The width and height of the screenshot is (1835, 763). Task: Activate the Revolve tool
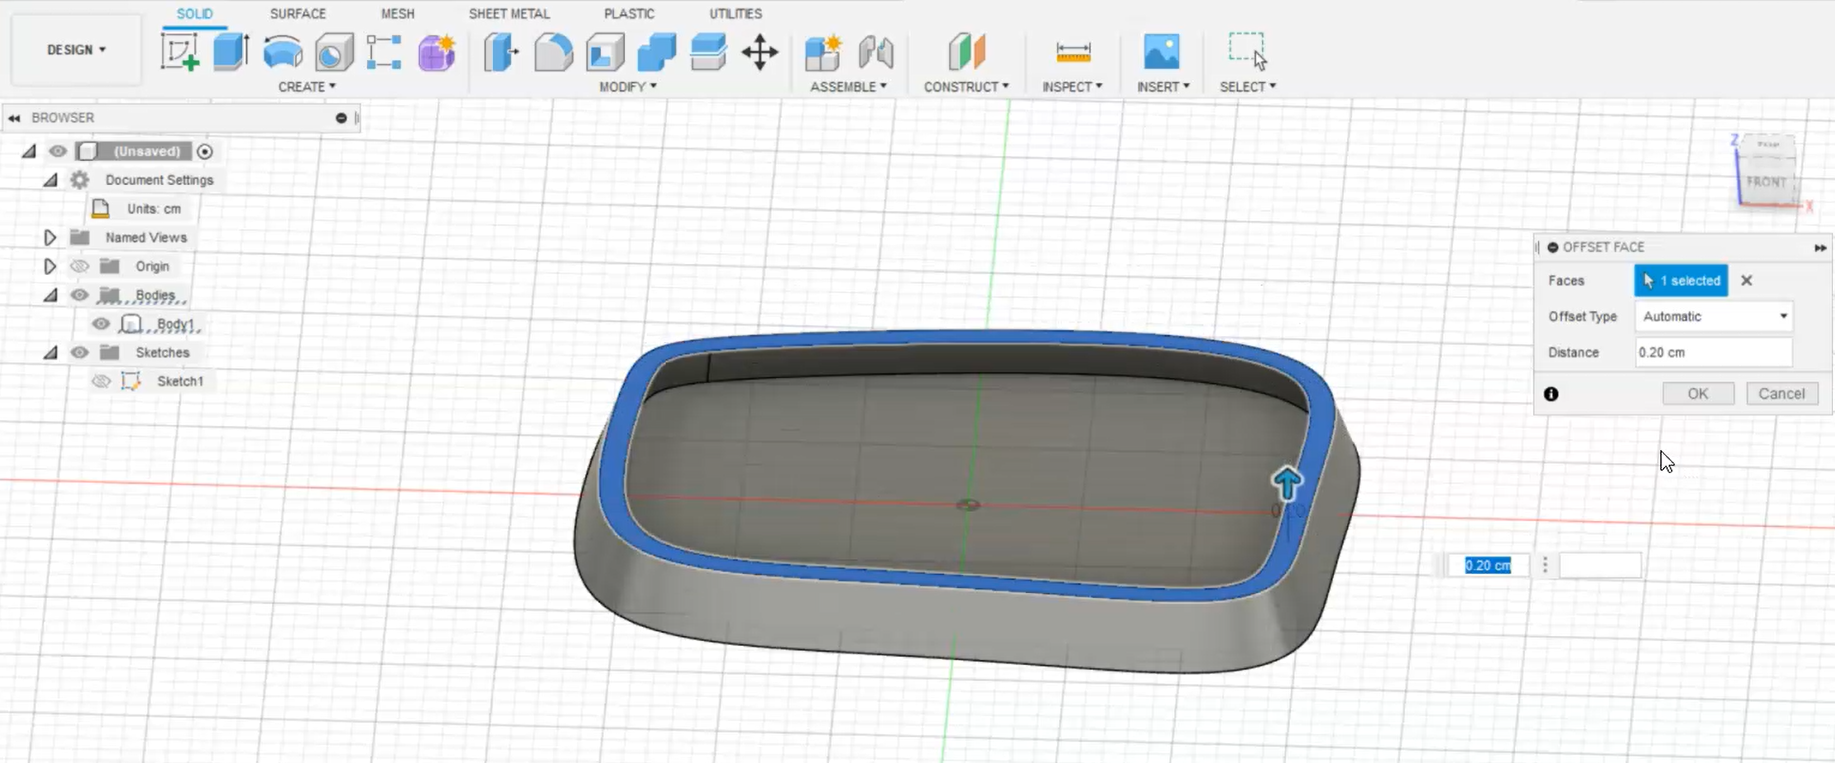[x=283, y=51]
